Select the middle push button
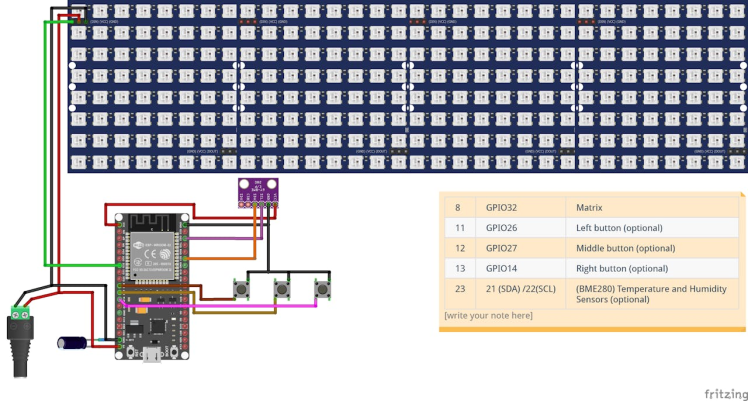Image resolution: width=748 pixels, height=401 pixels. (x=282, y=289)
